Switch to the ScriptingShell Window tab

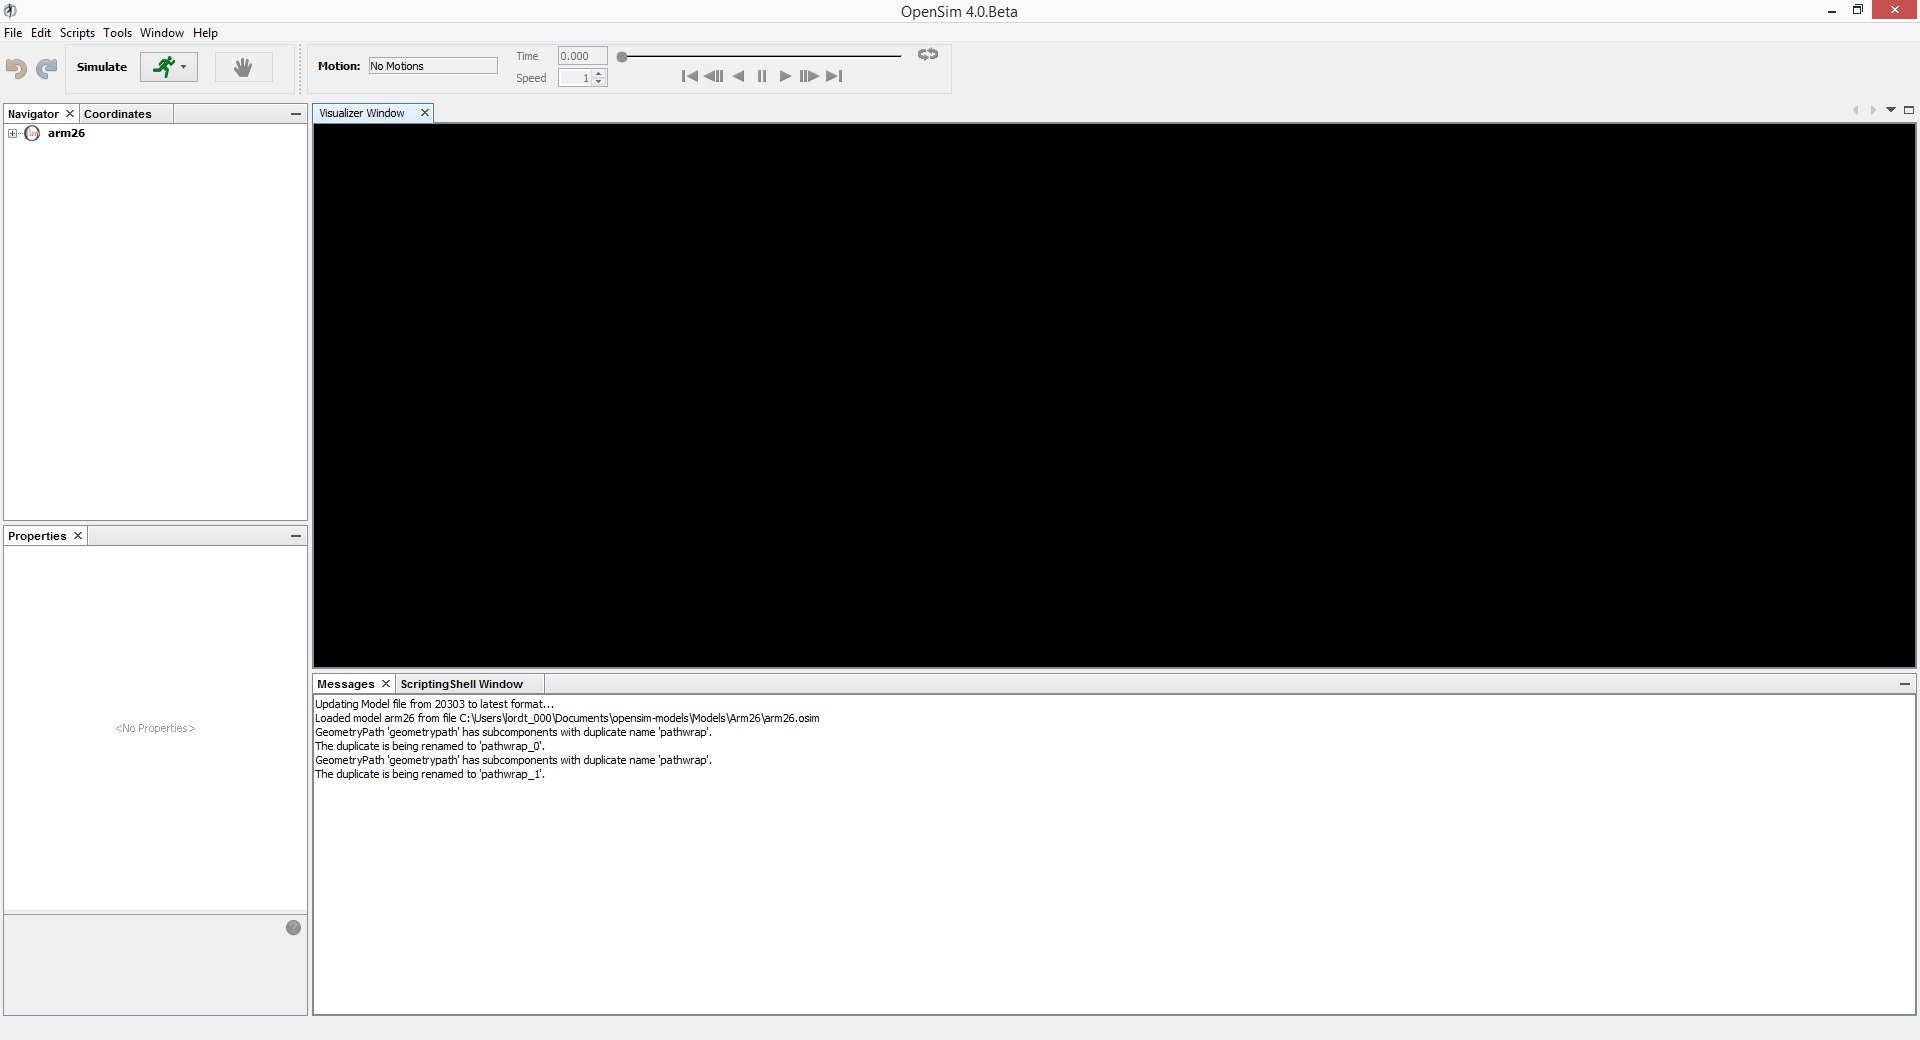[x=462, y=684]
